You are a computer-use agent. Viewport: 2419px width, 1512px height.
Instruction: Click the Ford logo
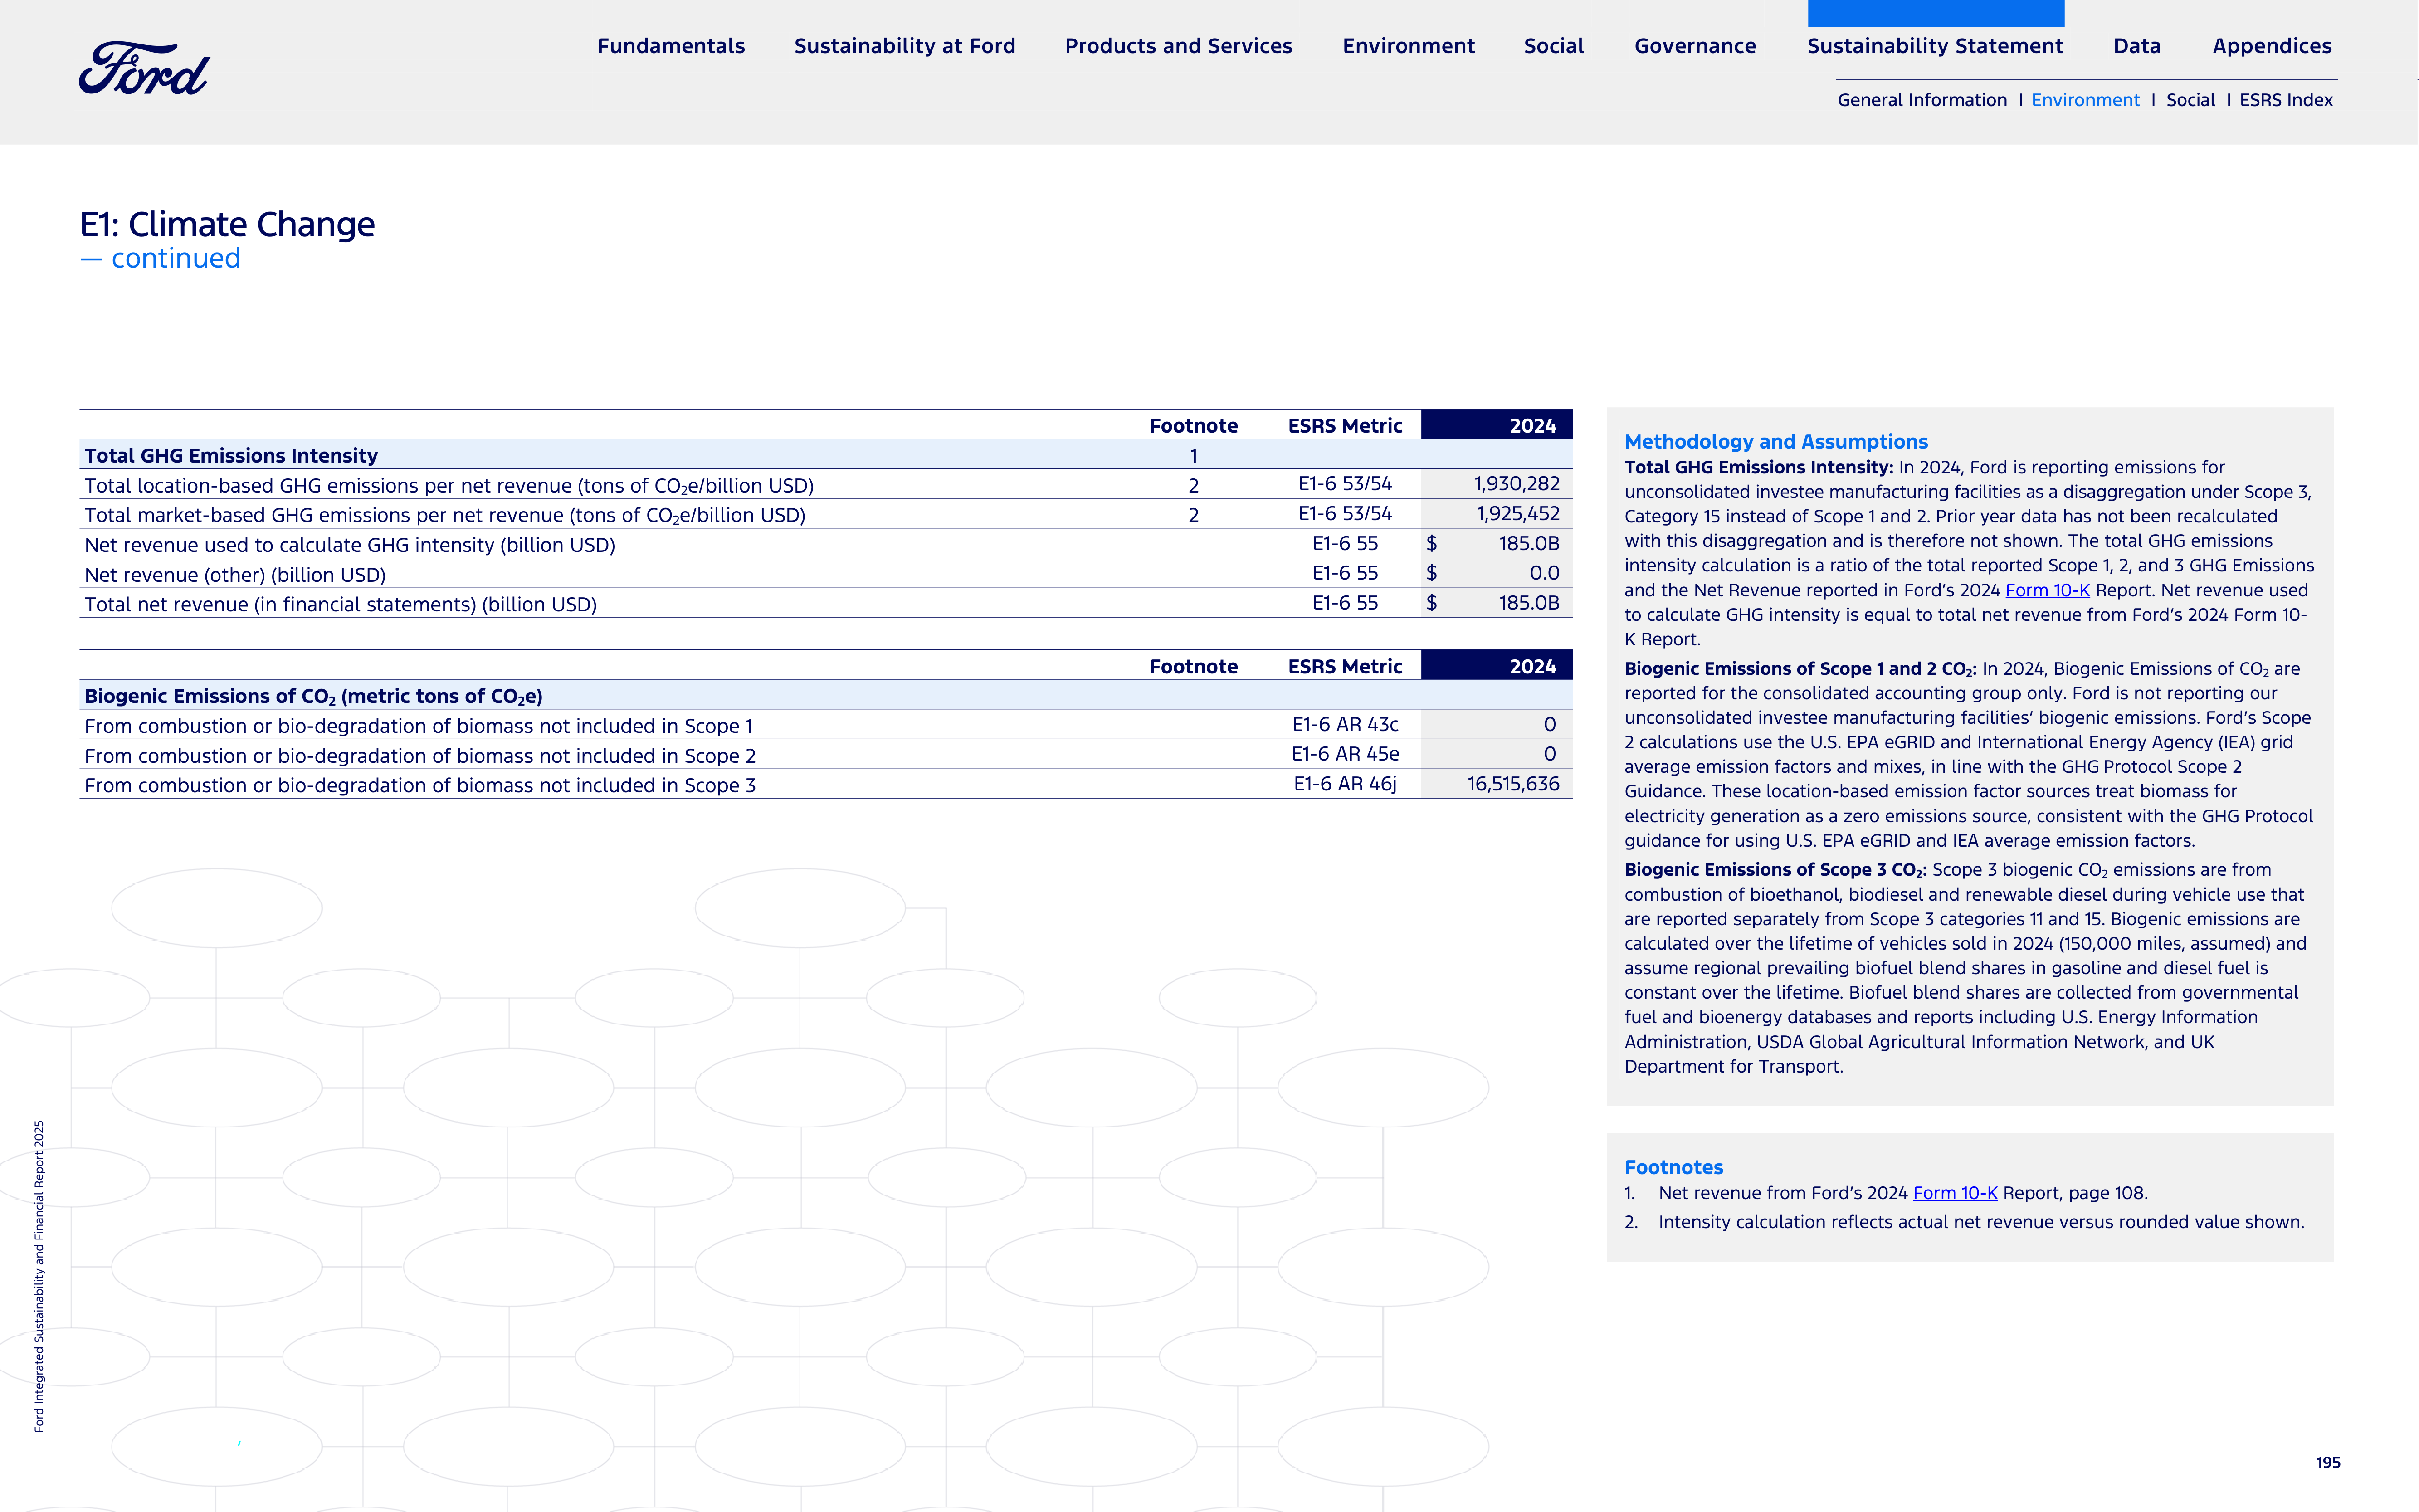(144, 68)
